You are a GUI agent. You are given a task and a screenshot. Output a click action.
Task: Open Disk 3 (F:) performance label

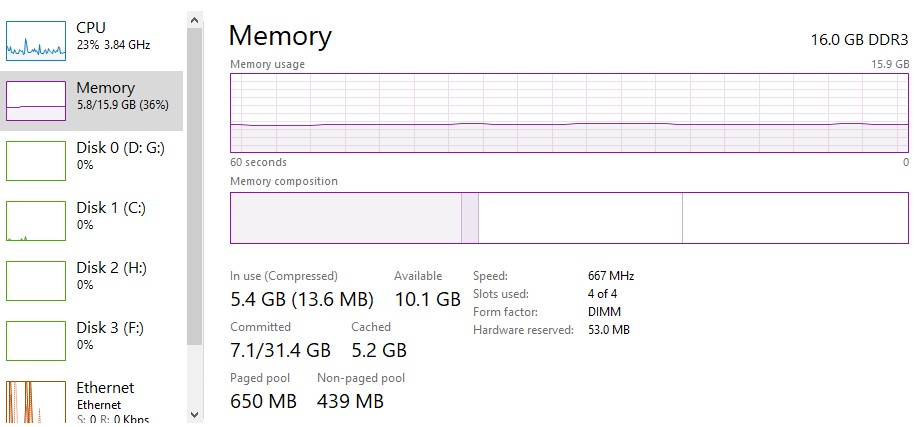(x=110, y=328)
